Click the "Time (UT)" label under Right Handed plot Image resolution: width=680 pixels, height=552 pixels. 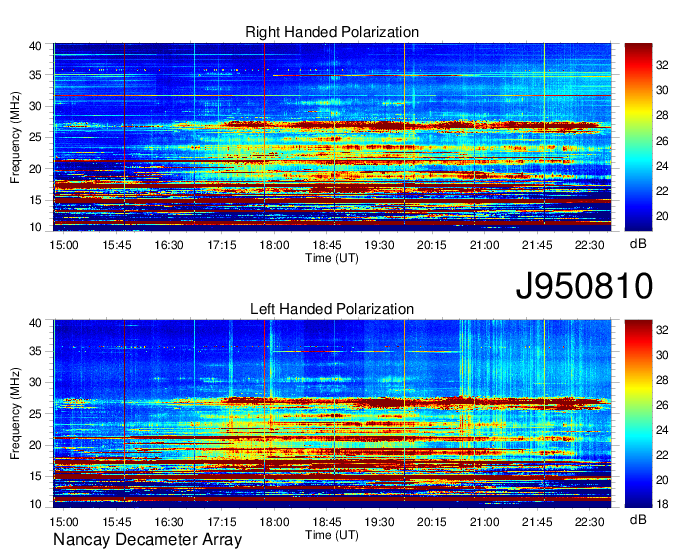(x=332, y=258)
